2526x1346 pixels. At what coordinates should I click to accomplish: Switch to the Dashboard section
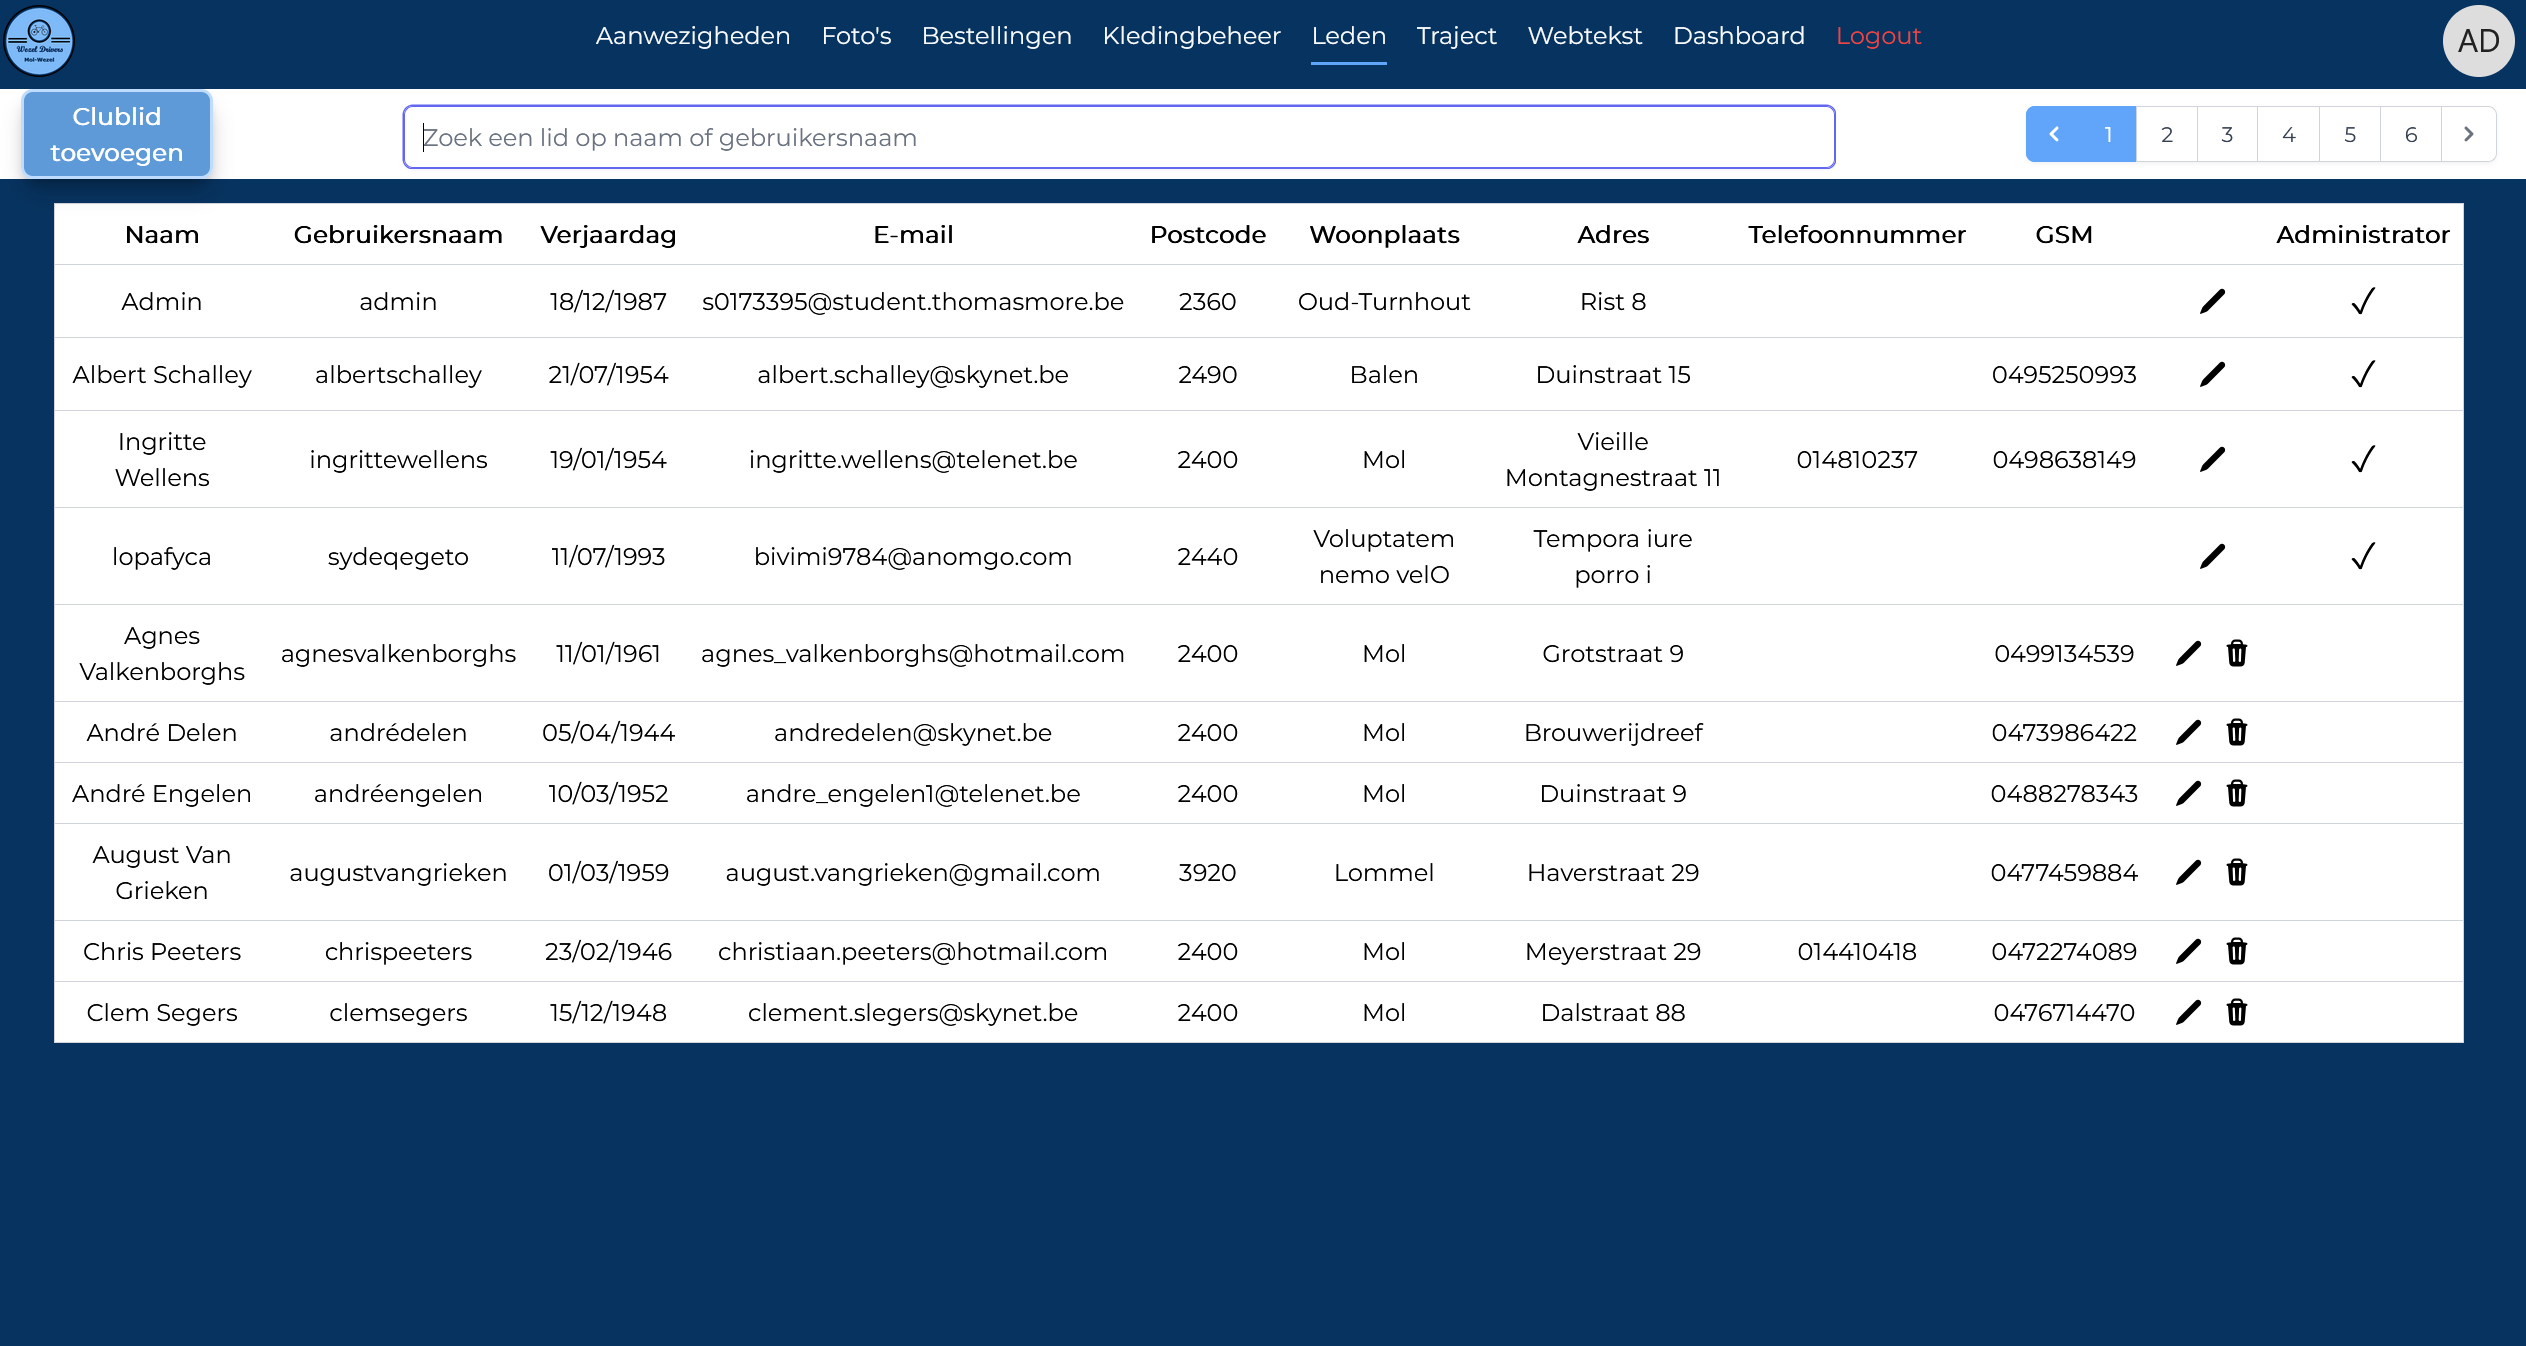[1739, 35]
